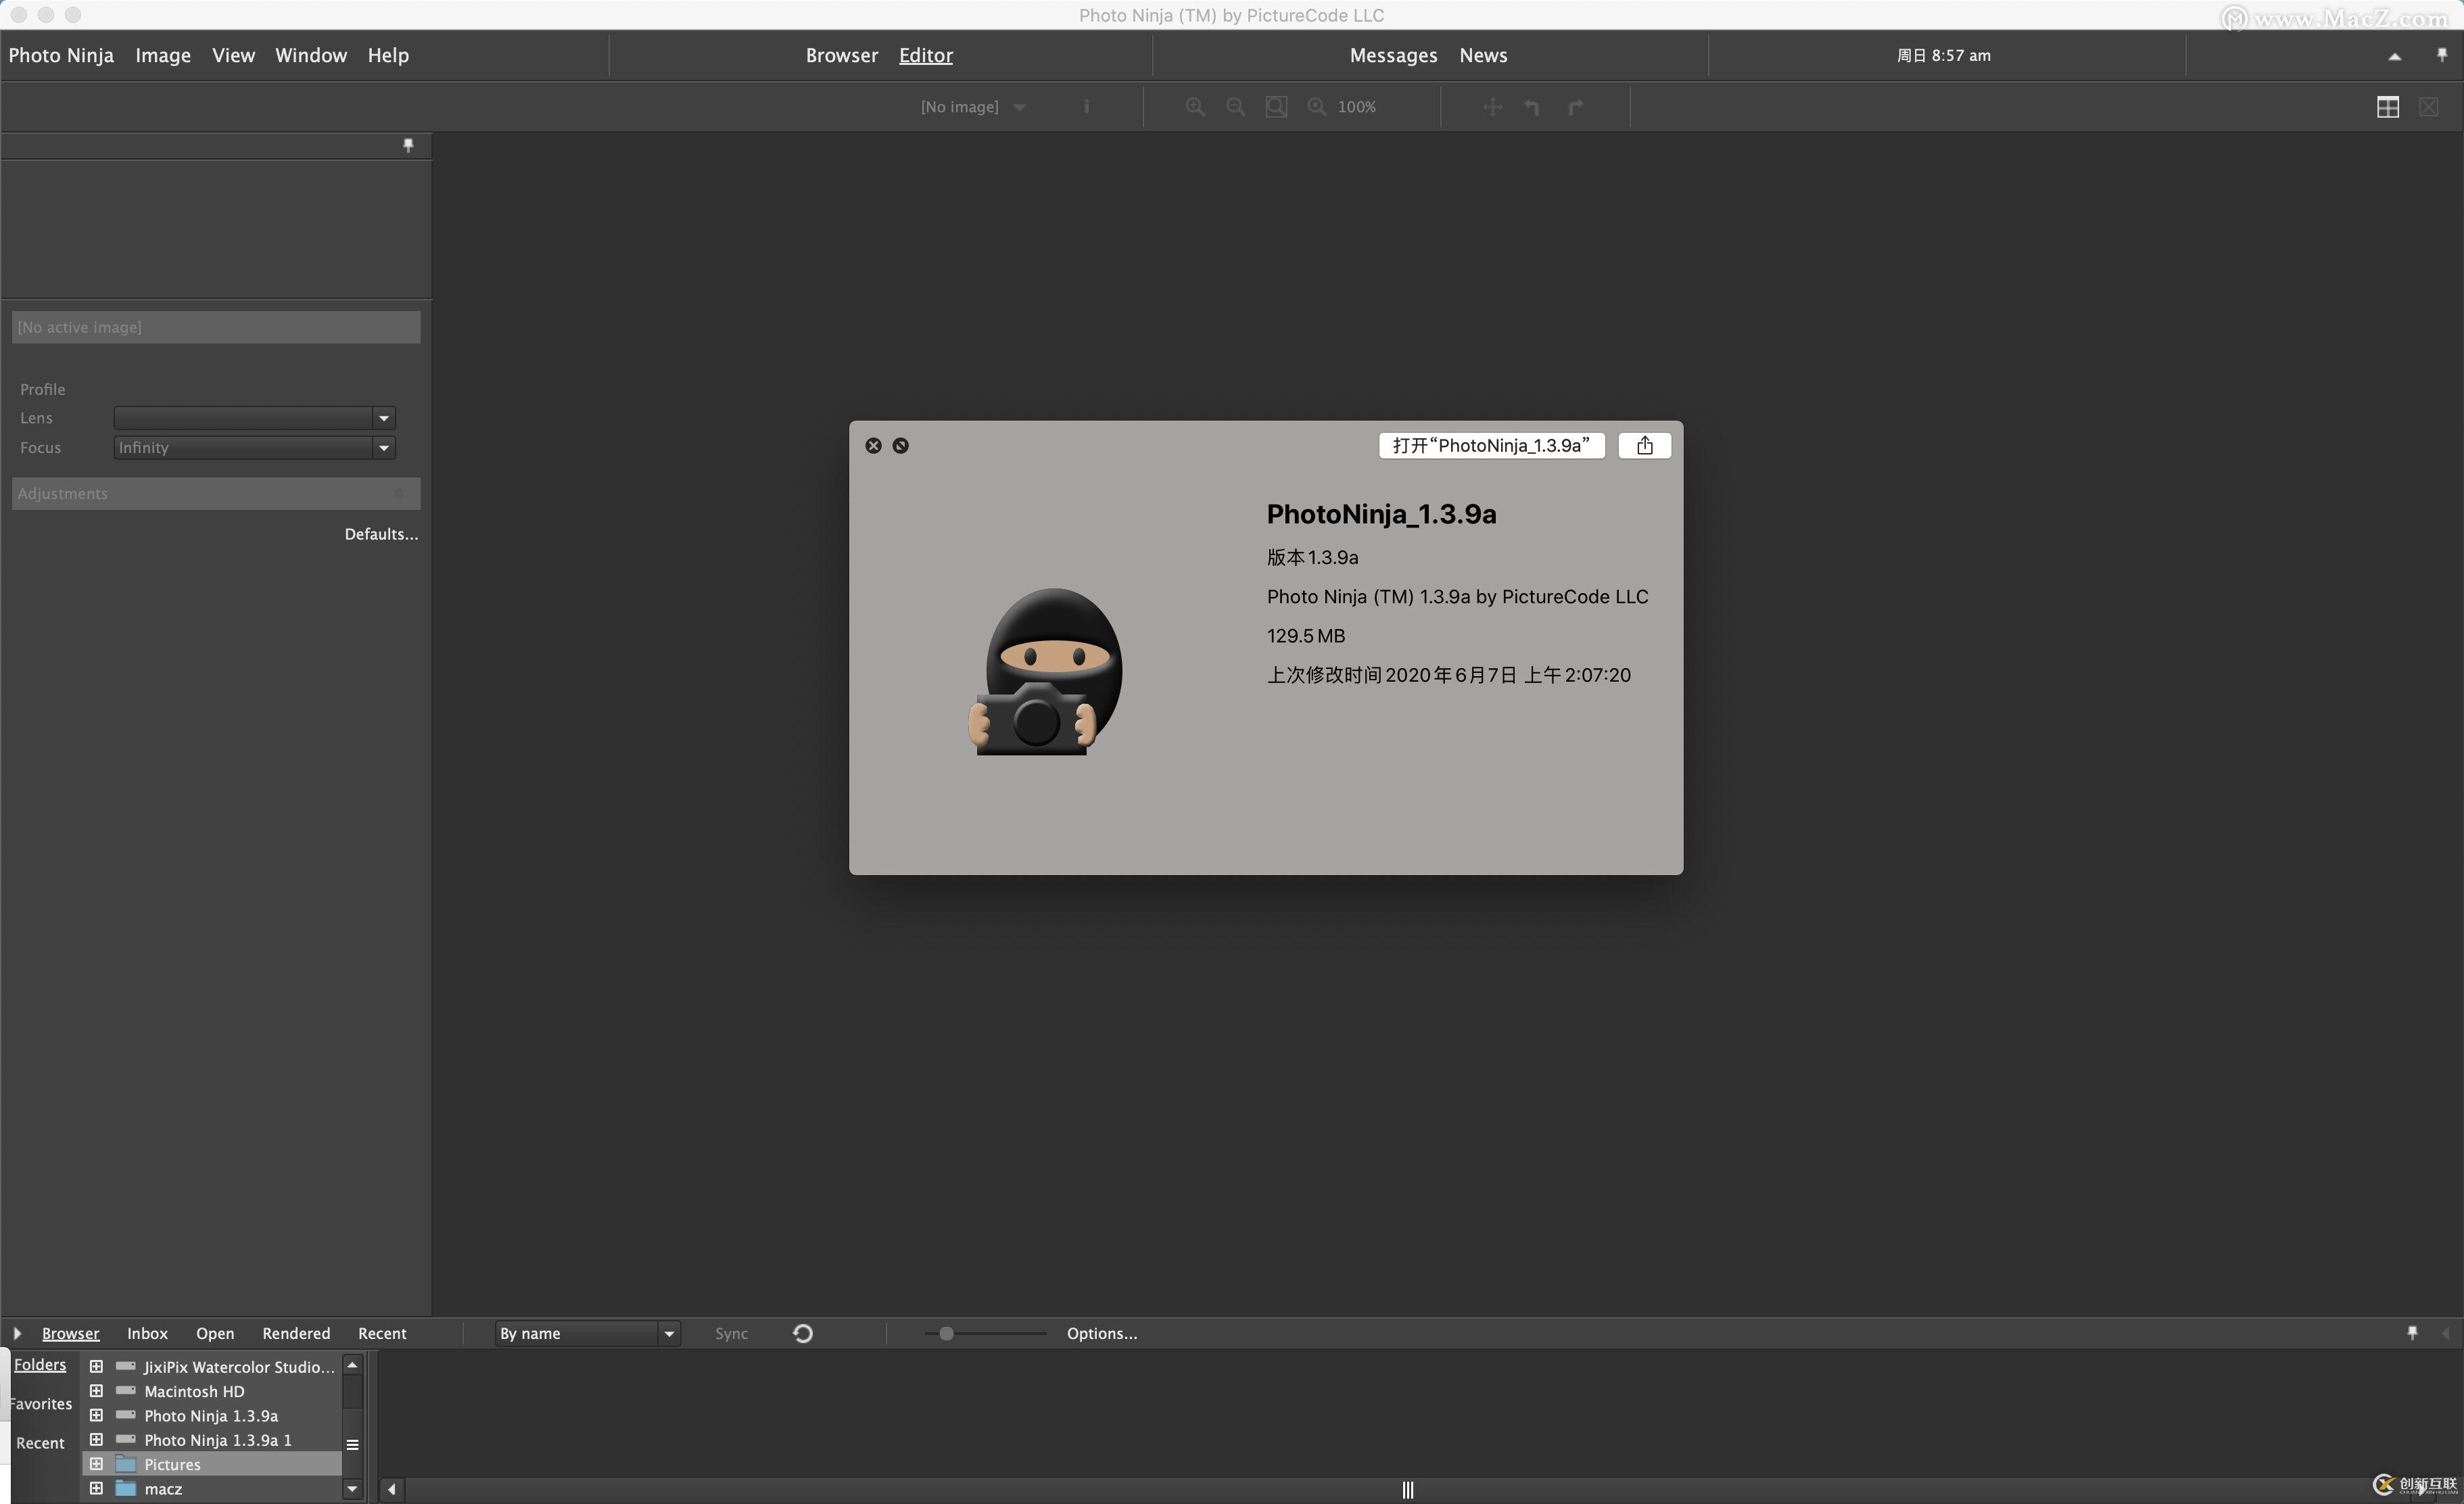Click the crossed-box icon at toolbar right

[x=2429, y=107]
